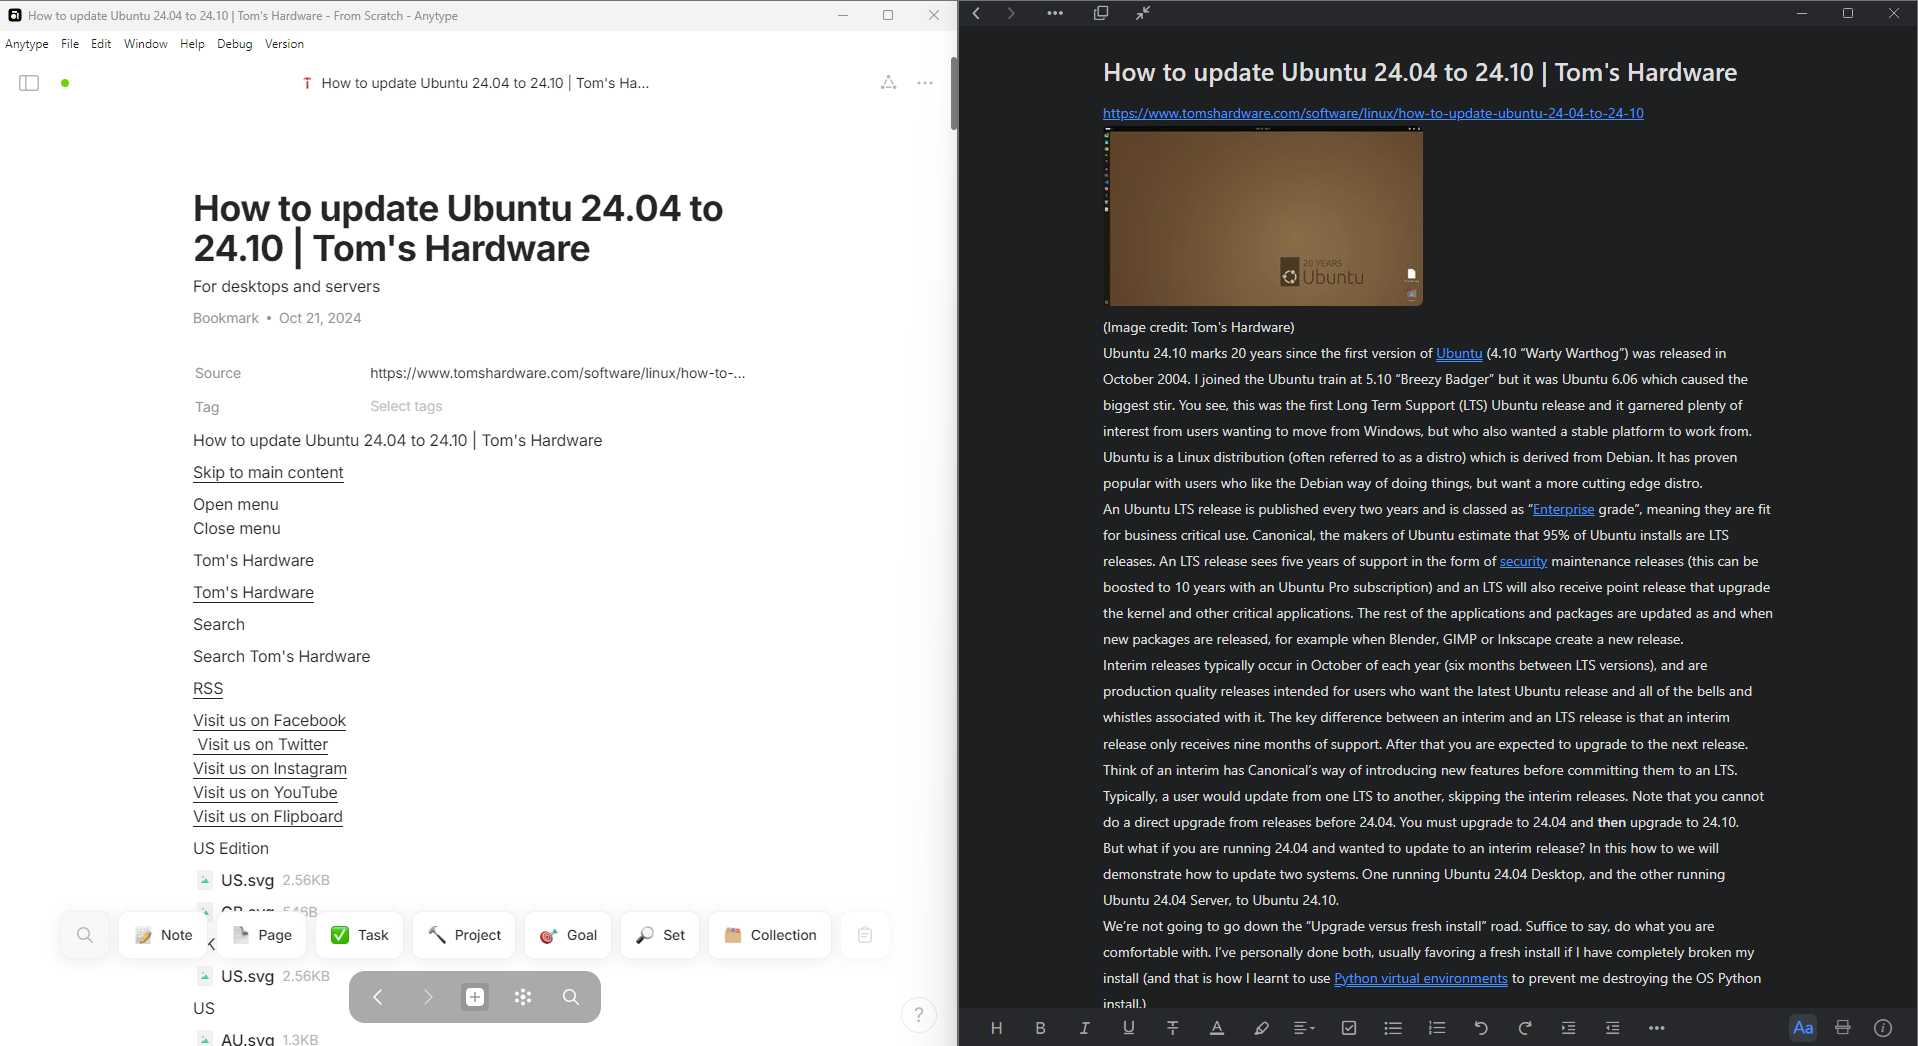Open the Tag 'Select tags' dropdown
Viewport: 1918px width, 1046px height.
406,407
